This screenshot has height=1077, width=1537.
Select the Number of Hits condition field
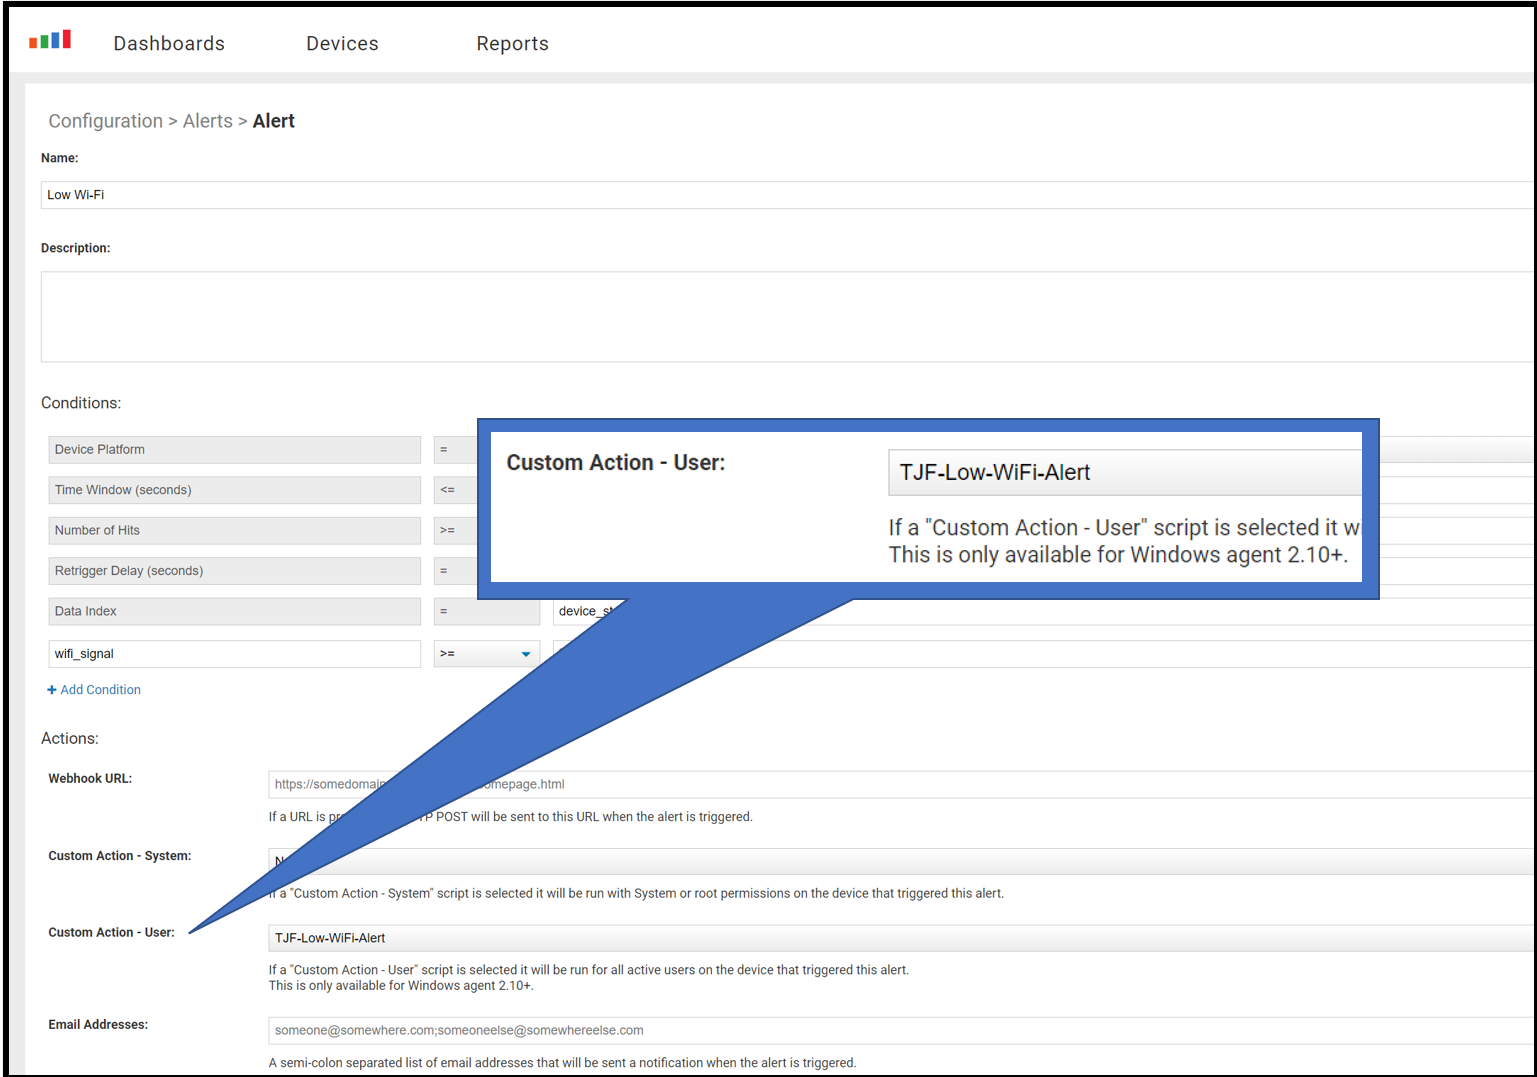point(234,530)
